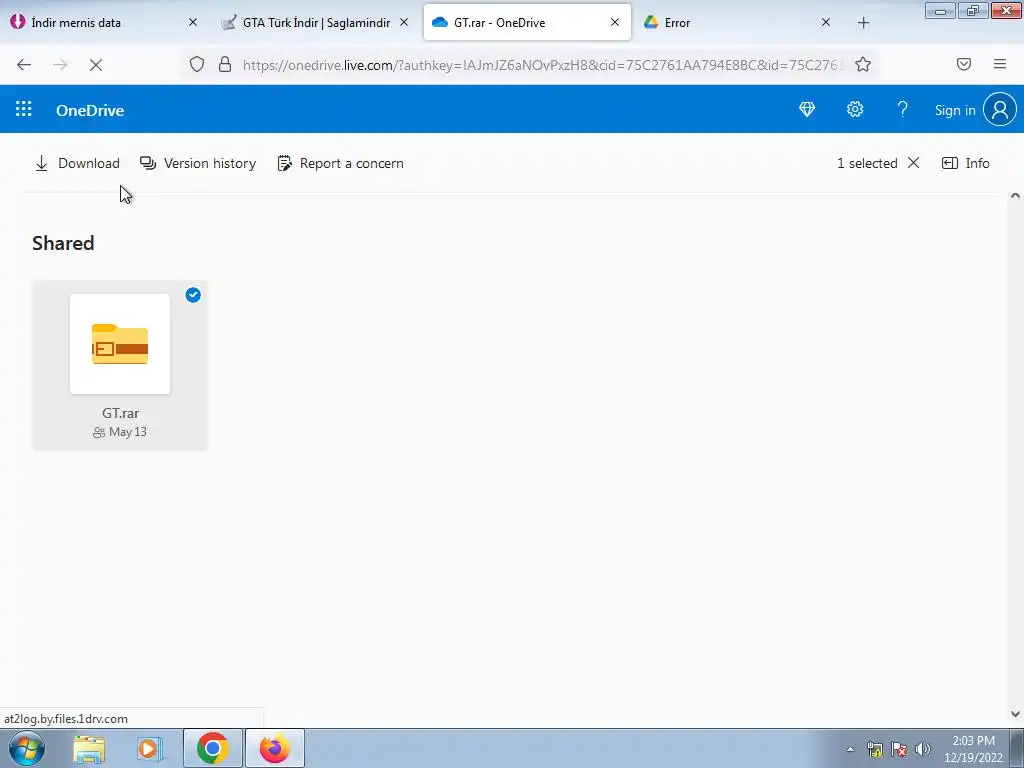Image resolution: width=1024 pixels, height=768 pixels.
Task: Click the scrollbar up arrow
Action: coord(1015,195)
